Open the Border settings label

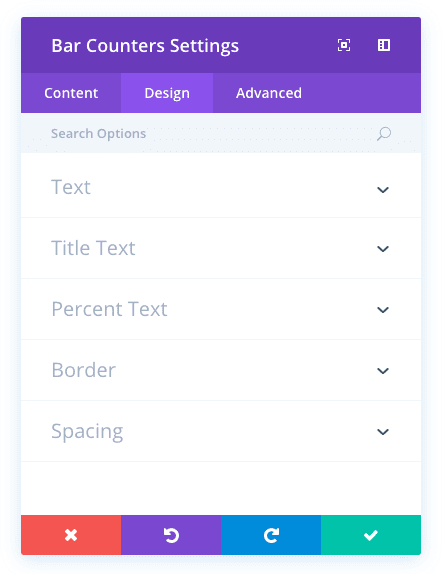point(83,370)
